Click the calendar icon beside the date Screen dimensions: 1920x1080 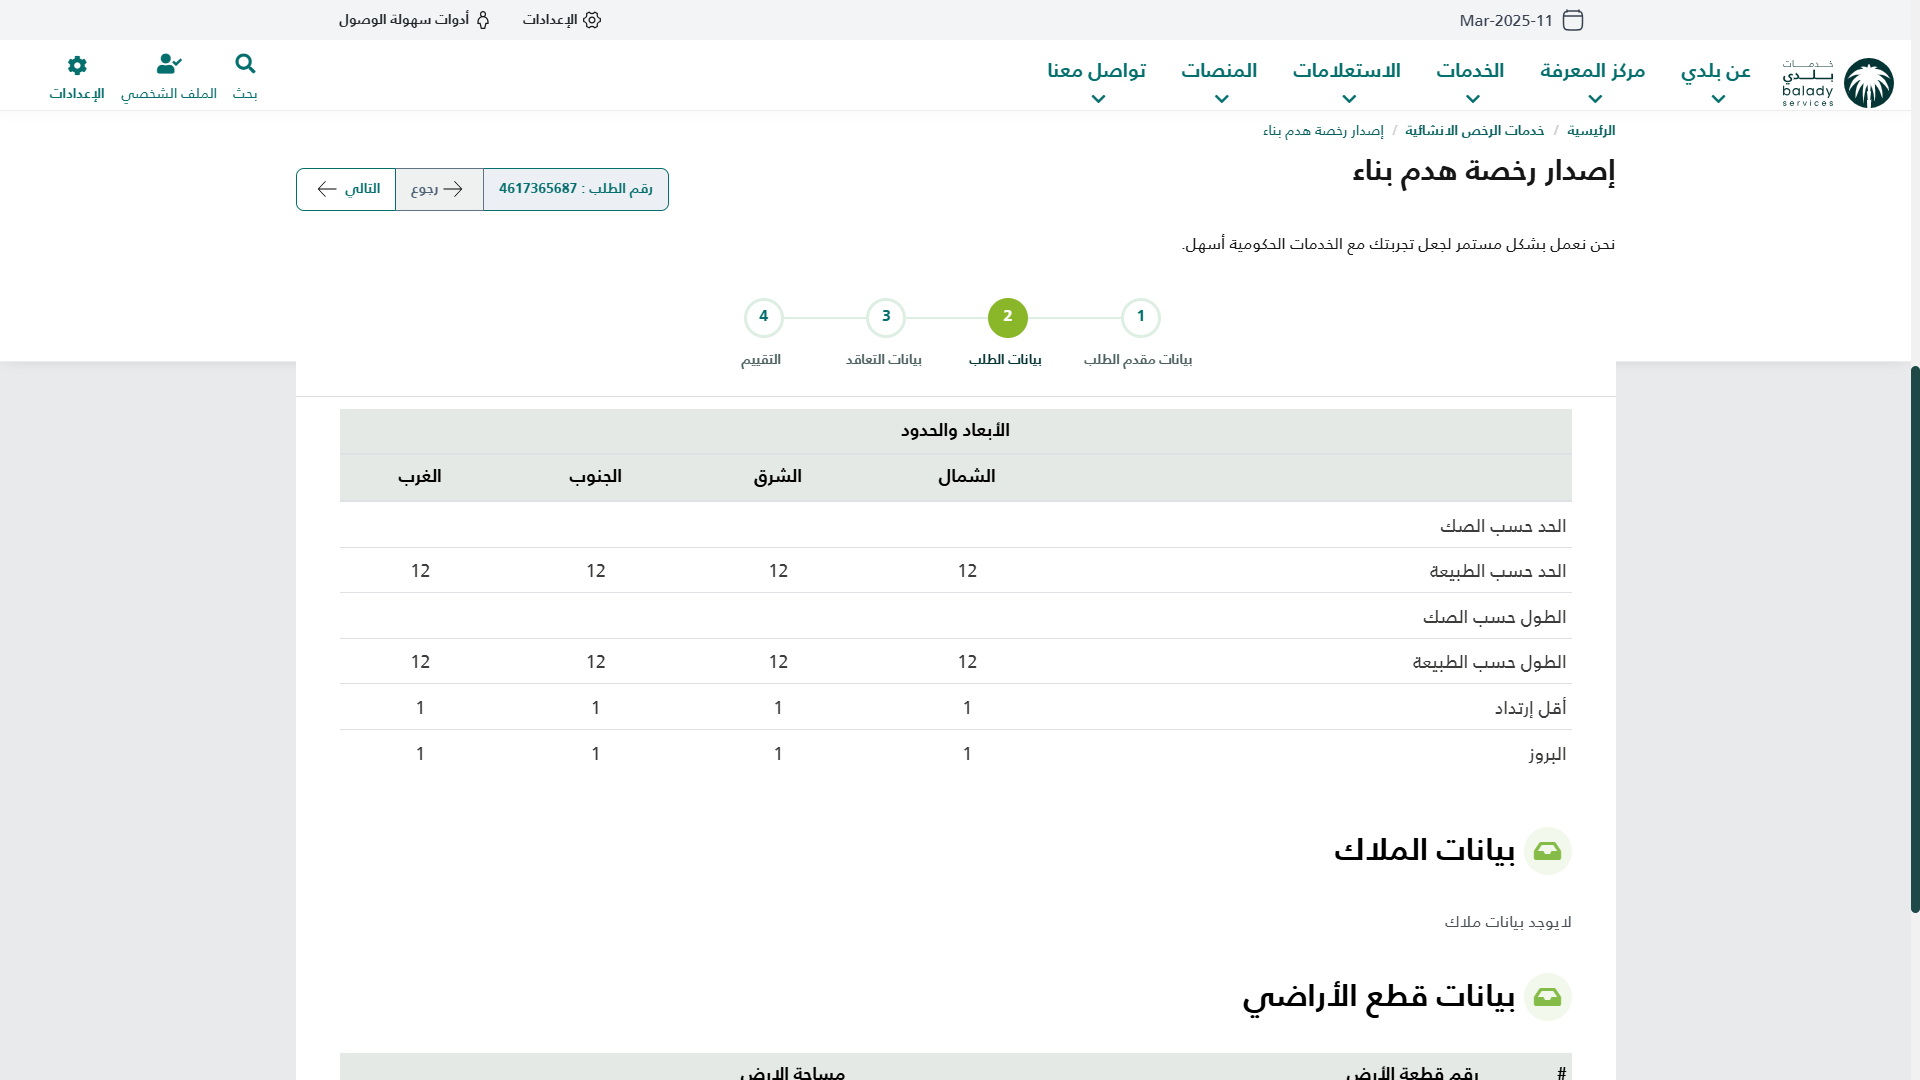point(1573,20)
